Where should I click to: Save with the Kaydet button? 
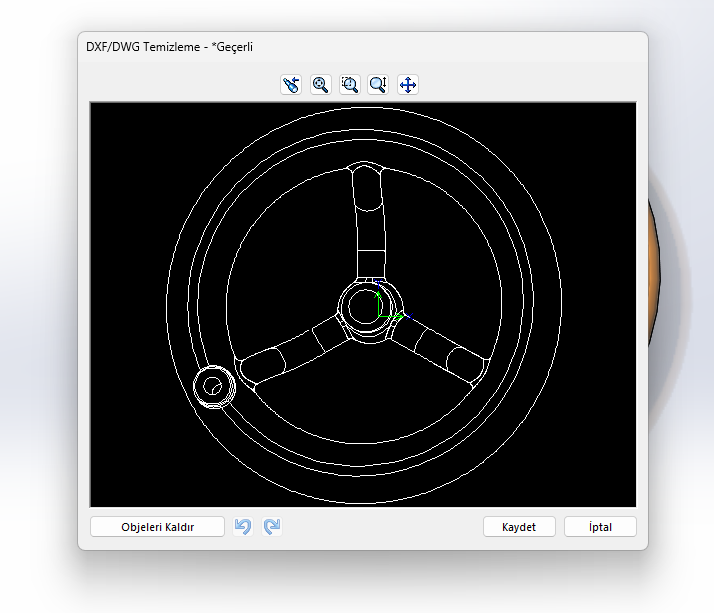click(519, 527)
